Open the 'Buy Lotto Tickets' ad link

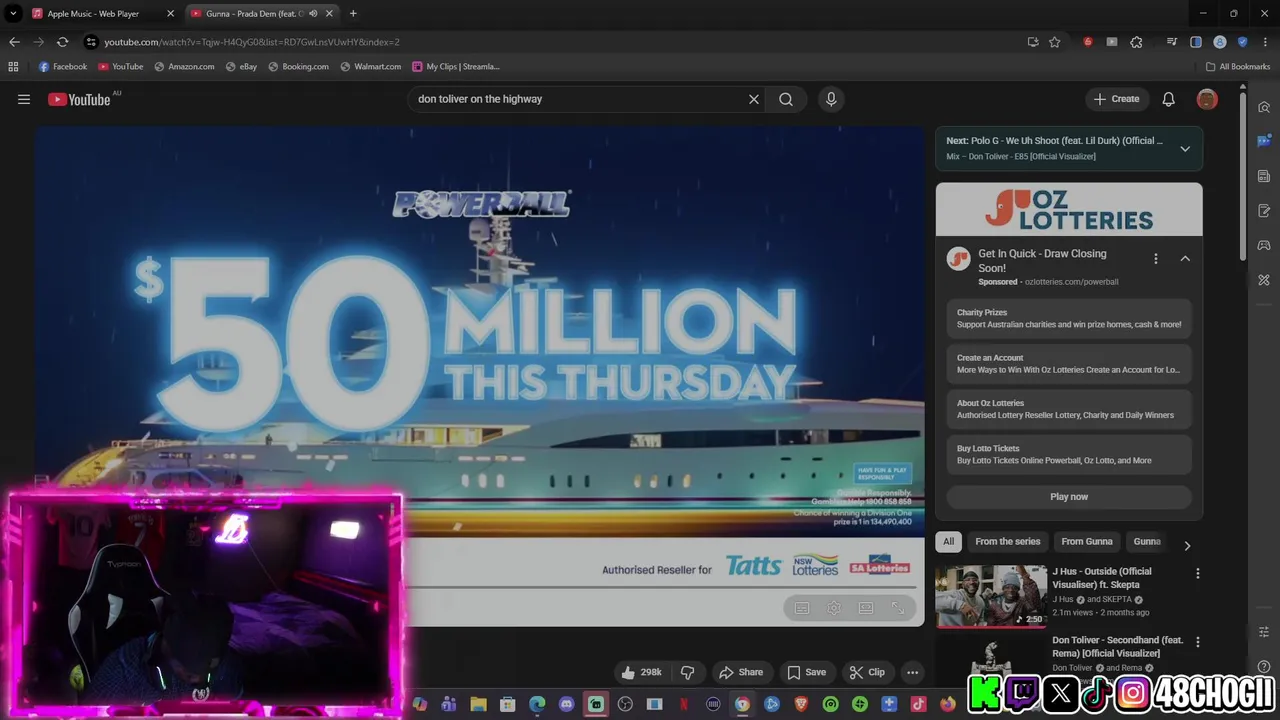pyautogui.click(x=1069, y=454)
